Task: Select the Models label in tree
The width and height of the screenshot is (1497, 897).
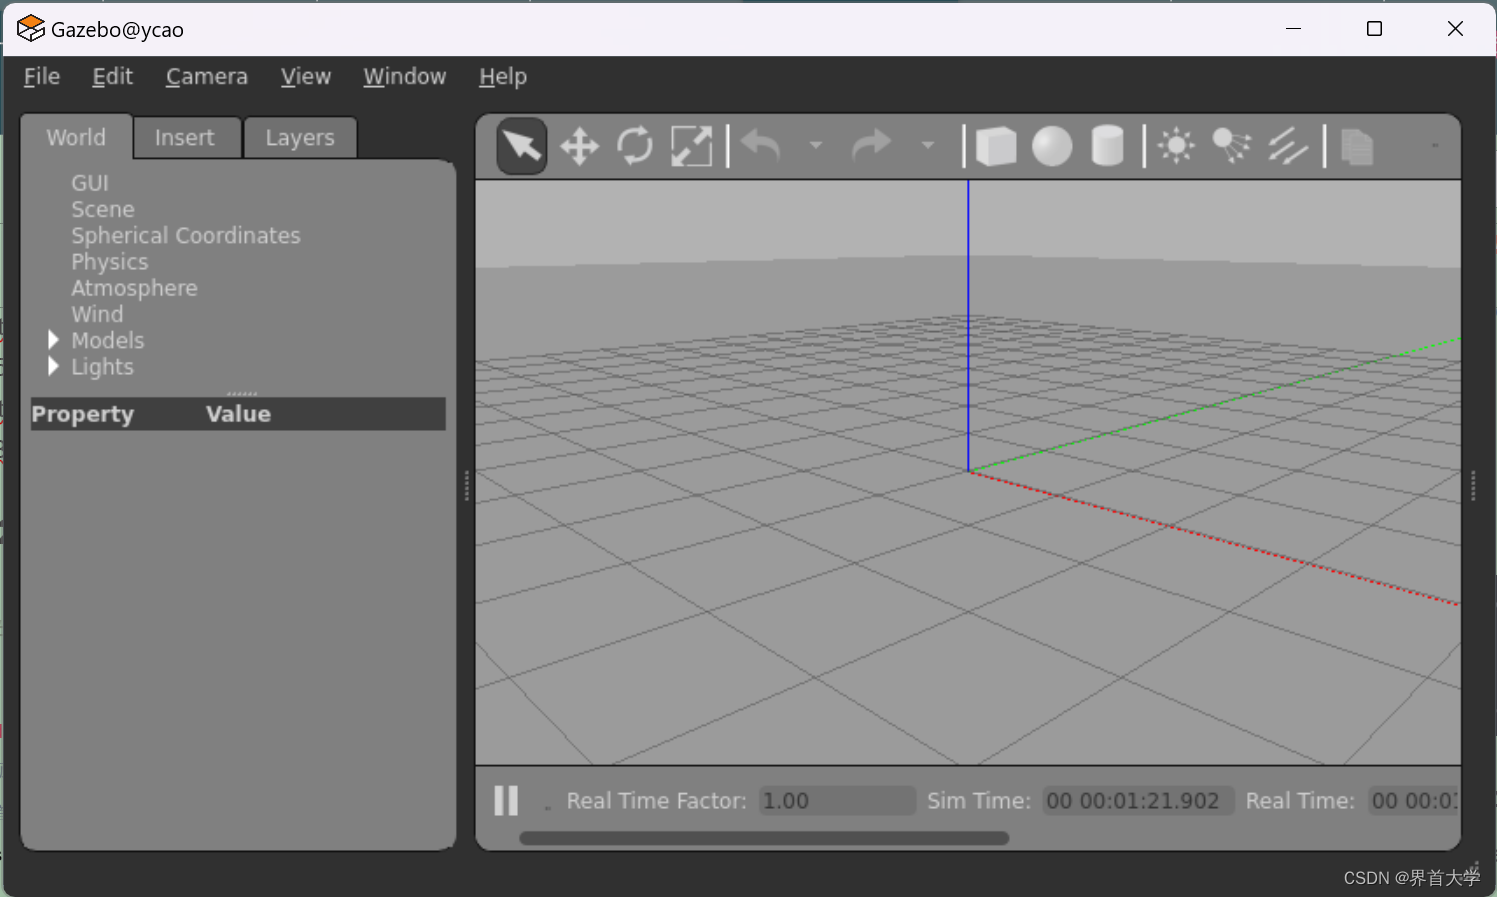Action: pos(108,340)
